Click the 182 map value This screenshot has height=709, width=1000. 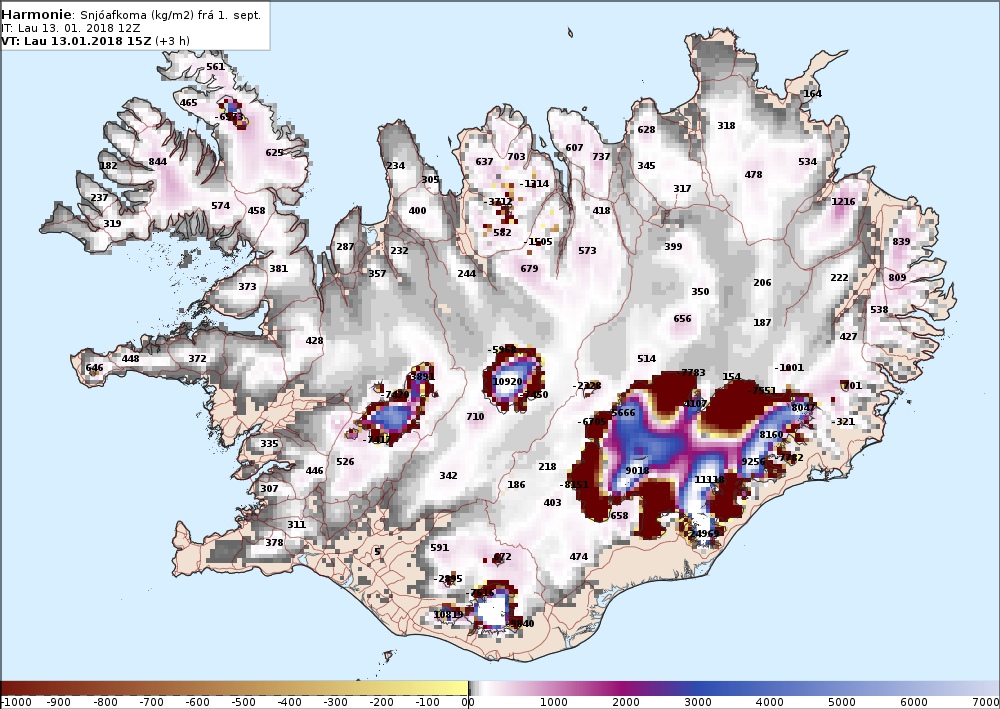[x=108, y=166]
